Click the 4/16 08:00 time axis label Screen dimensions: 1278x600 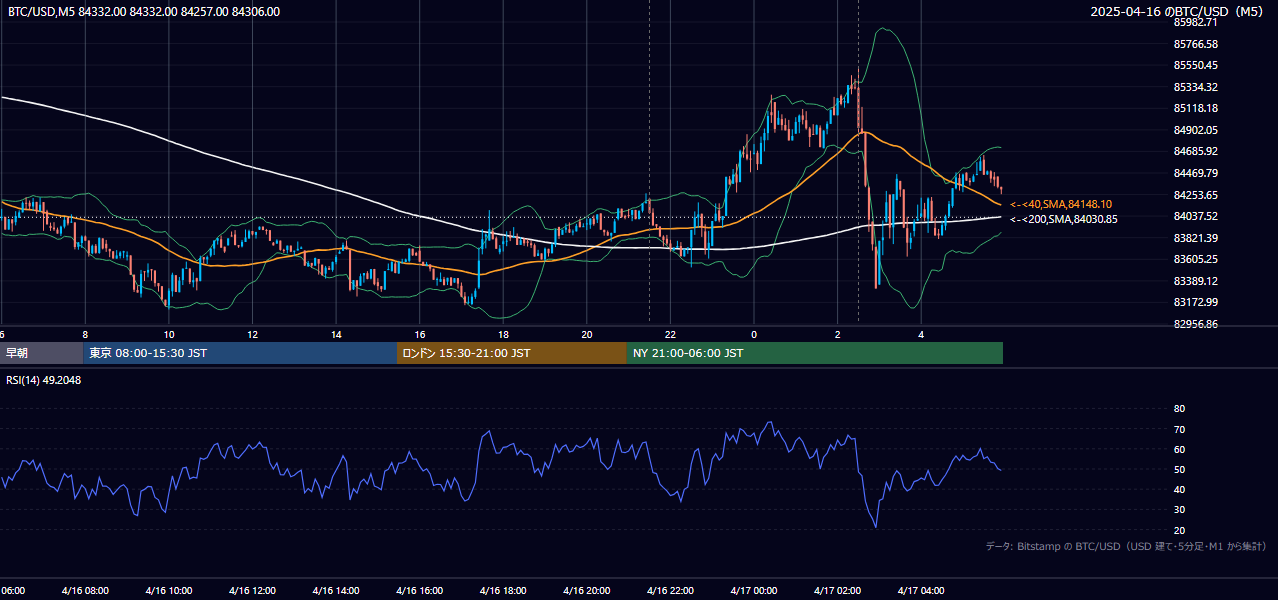pos(84,591)
